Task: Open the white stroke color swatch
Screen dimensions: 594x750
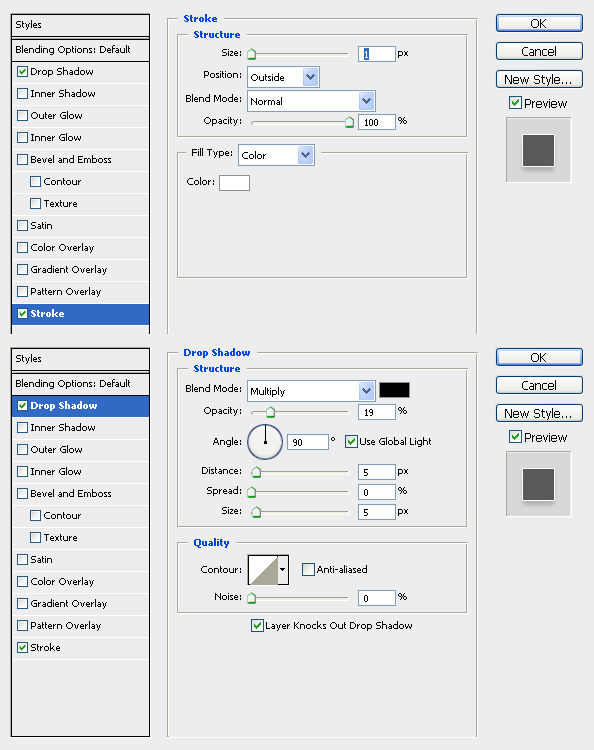Action: tap(234, 183)
